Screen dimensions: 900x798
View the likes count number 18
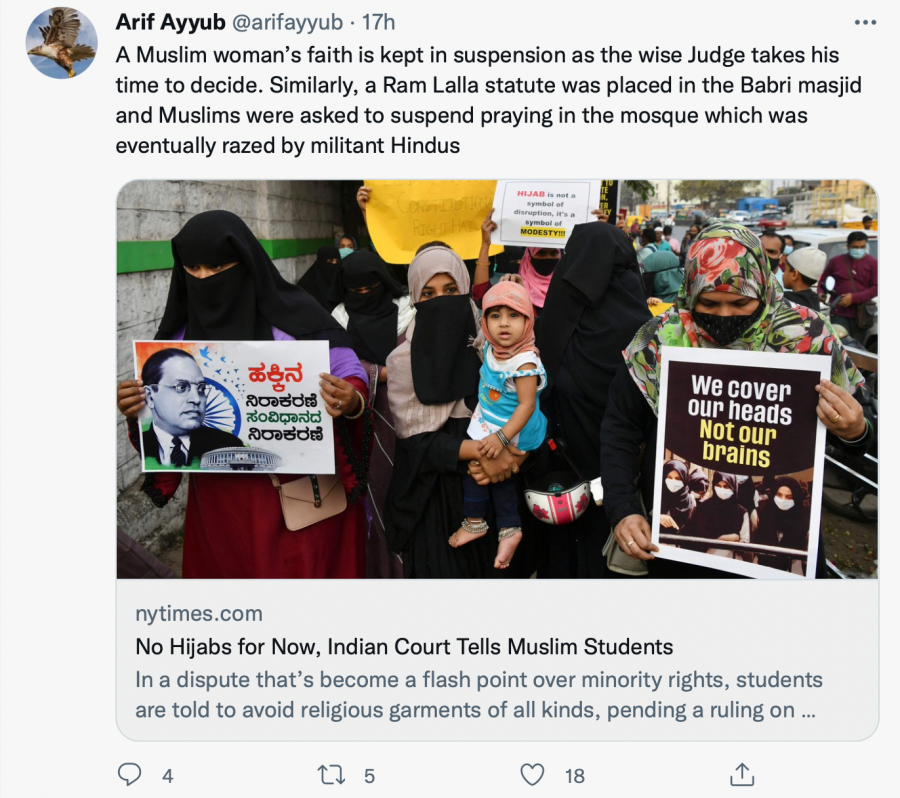(575, 776)
